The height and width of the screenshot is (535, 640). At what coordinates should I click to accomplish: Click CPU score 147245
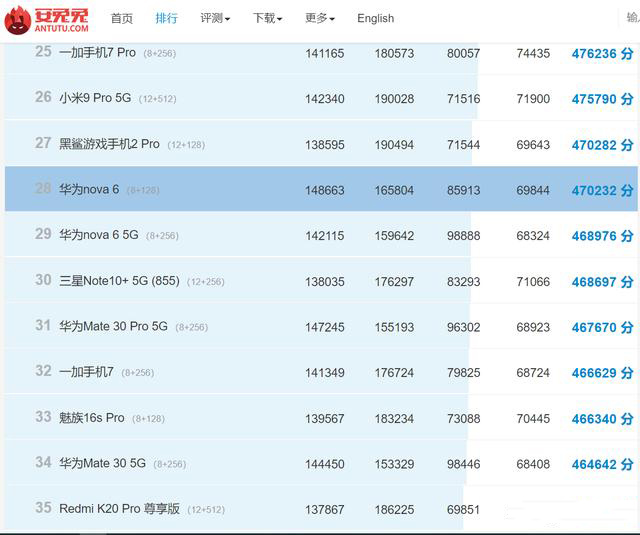[x=325, y=327]
